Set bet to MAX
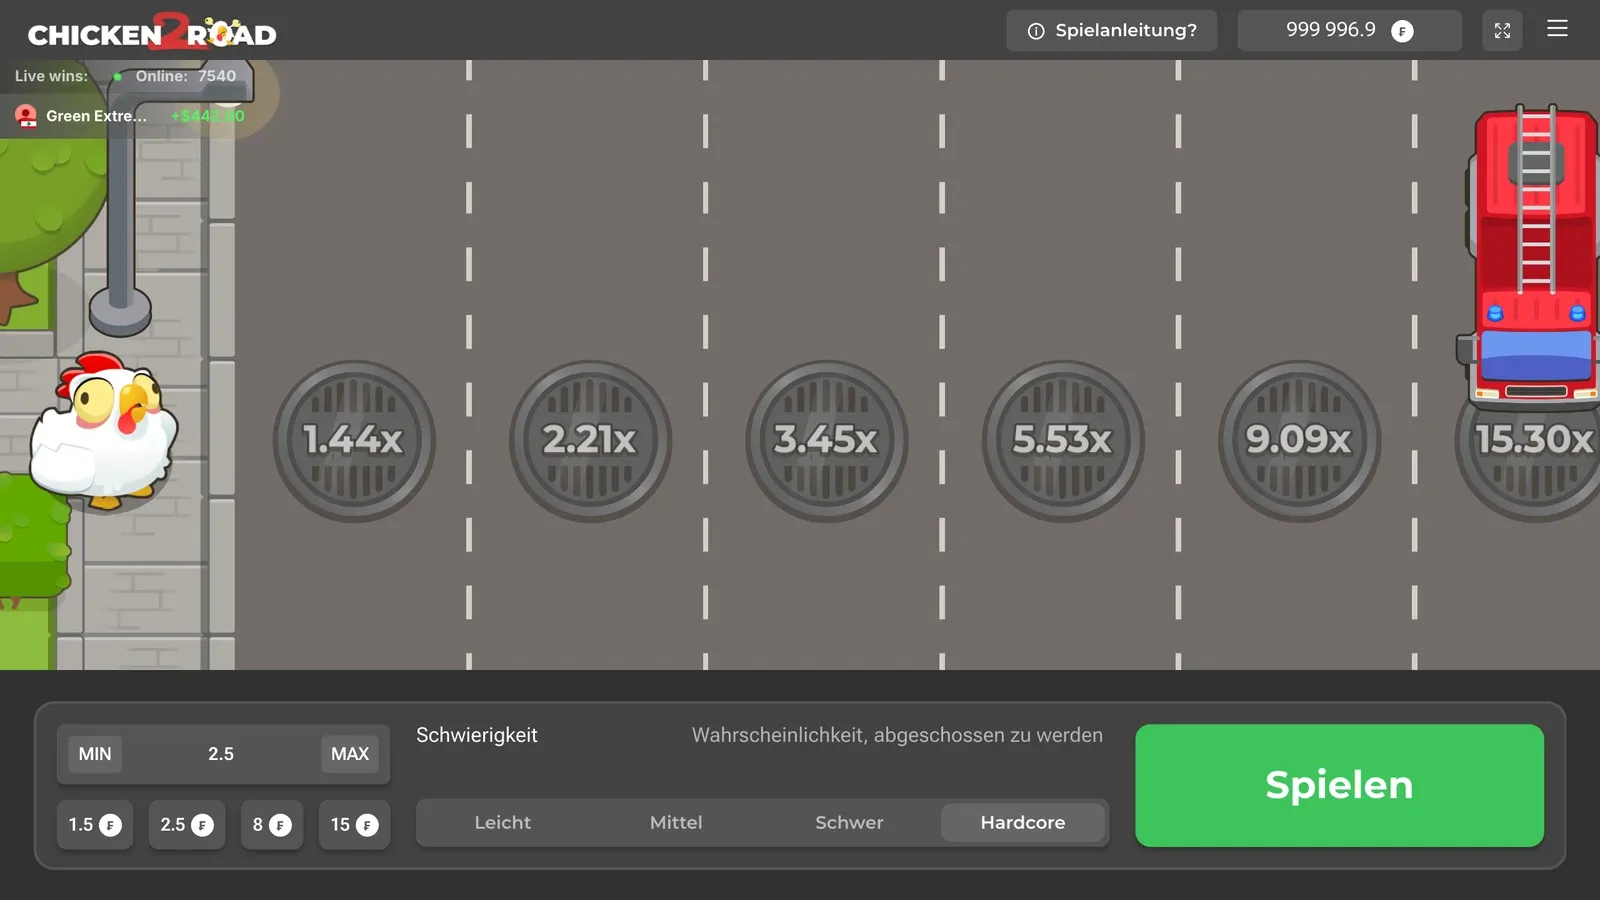 tap(350, 754)
